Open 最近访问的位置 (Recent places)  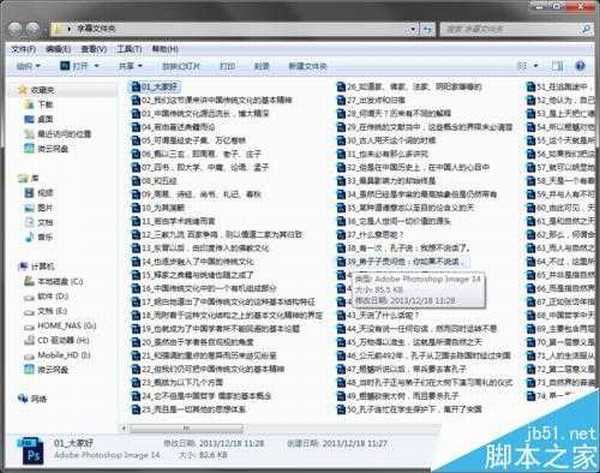coord(64,134)
